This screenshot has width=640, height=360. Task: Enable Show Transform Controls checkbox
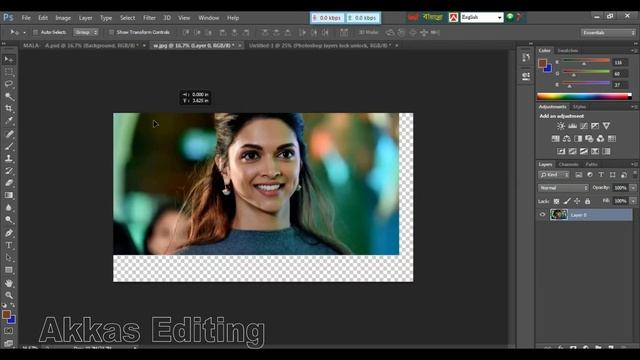point(111,32)
